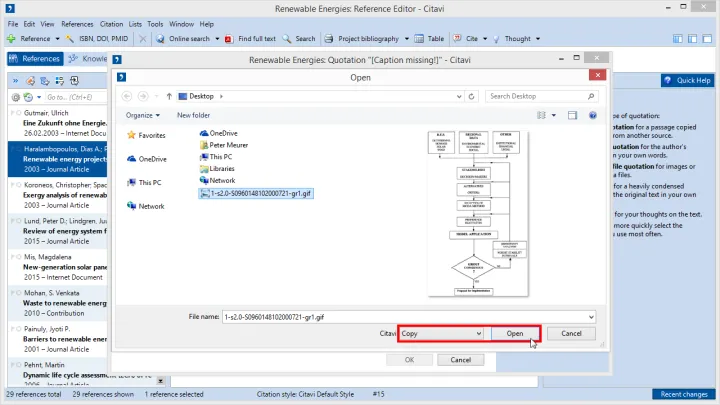
Task: Open Favorites in the navigation pane
Action: pyautogui.click(x=146, y=135)
